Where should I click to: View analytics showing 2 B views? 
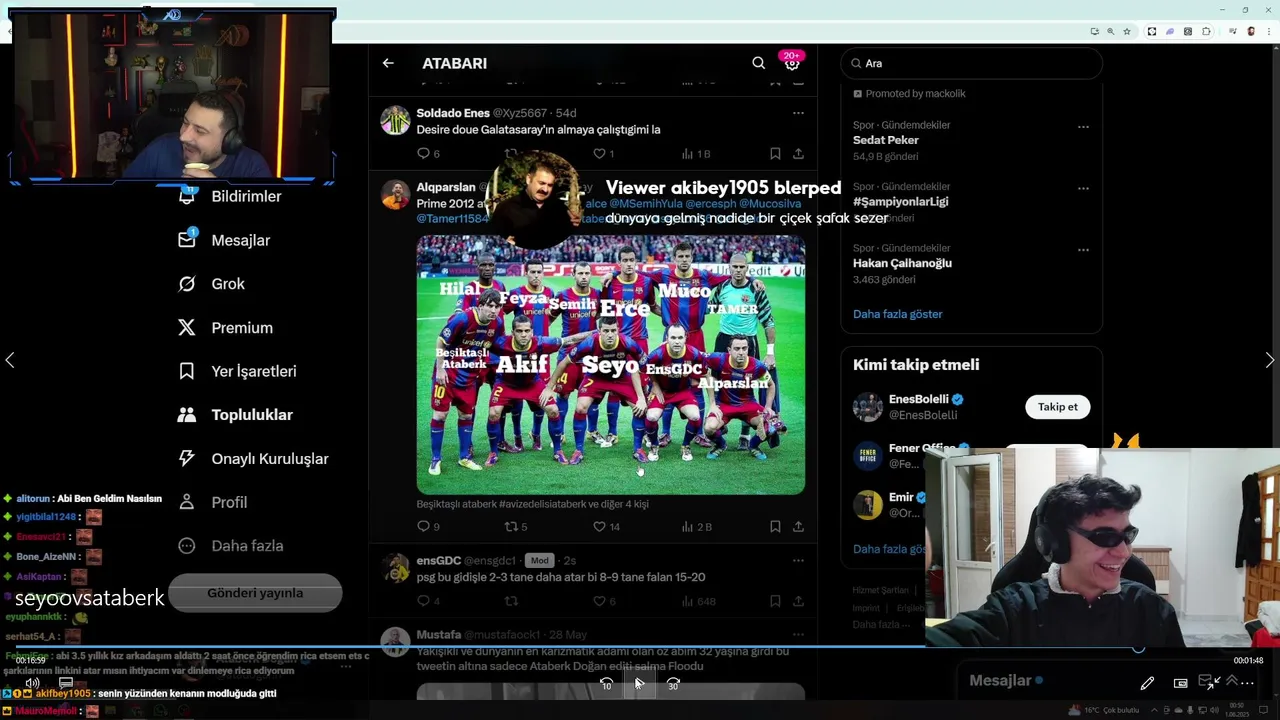pyautogui.click(x=688, y=526)
